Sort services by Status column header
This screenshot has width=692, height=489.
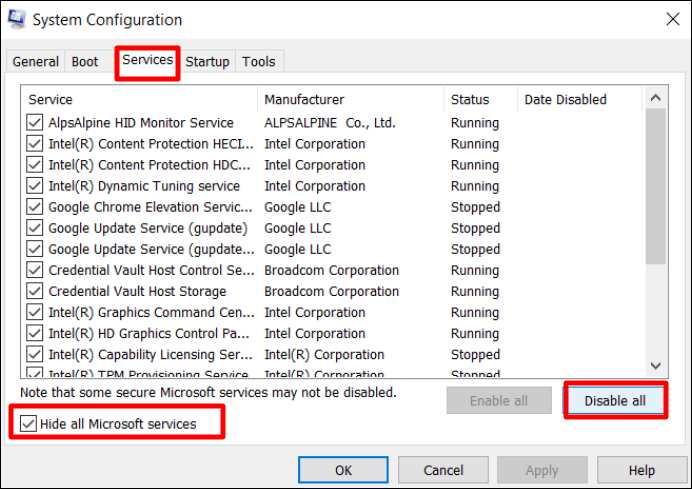point(470,99)
